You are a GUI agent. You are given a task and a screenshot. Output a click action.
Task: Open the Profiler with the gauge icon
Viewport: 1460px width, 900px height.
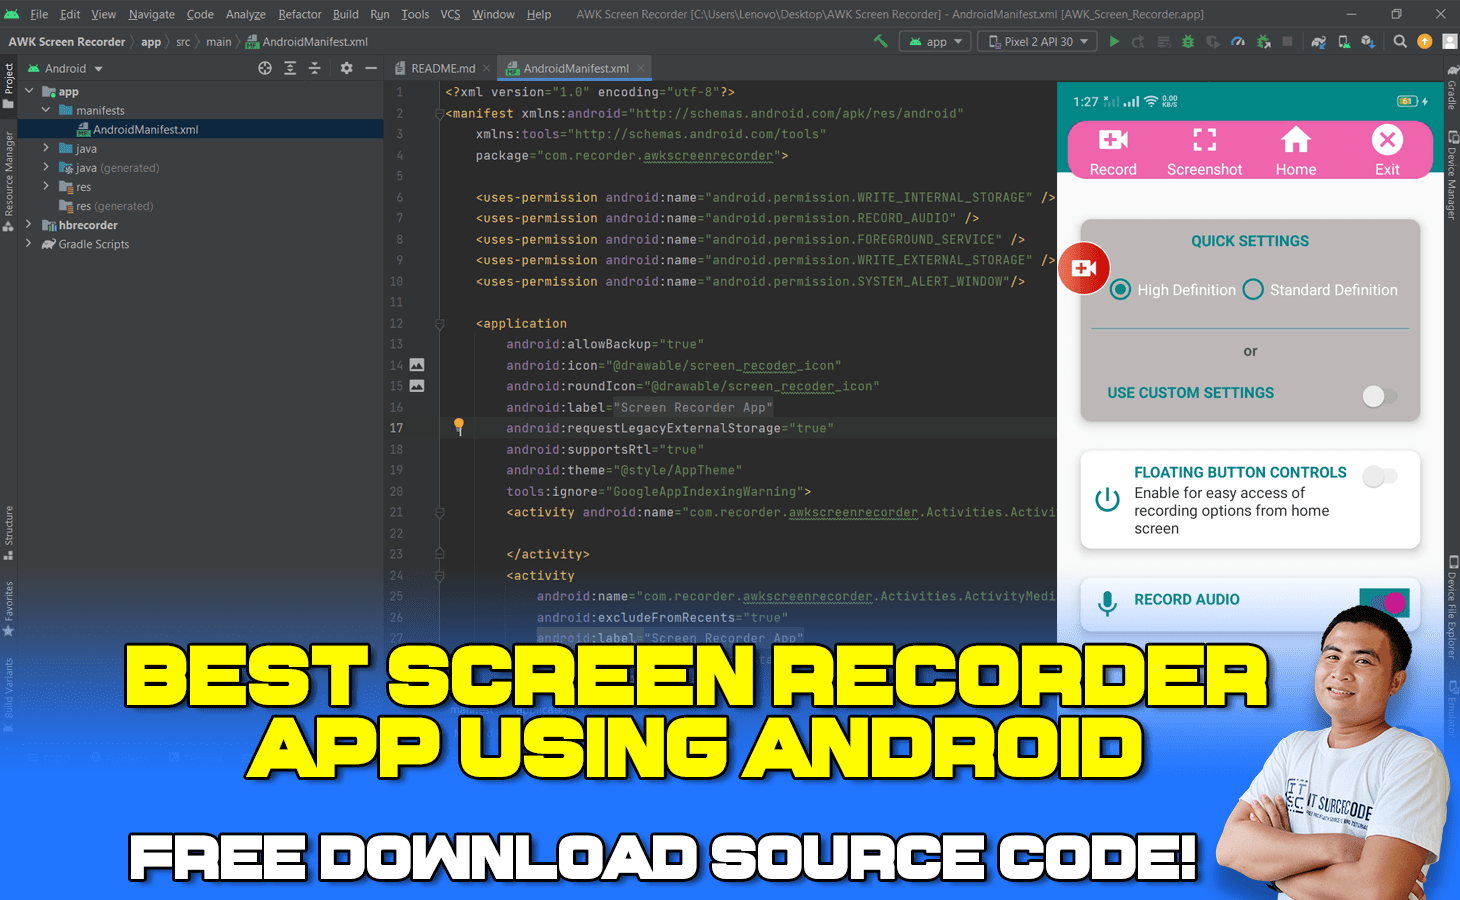[x=1238, y=42]
